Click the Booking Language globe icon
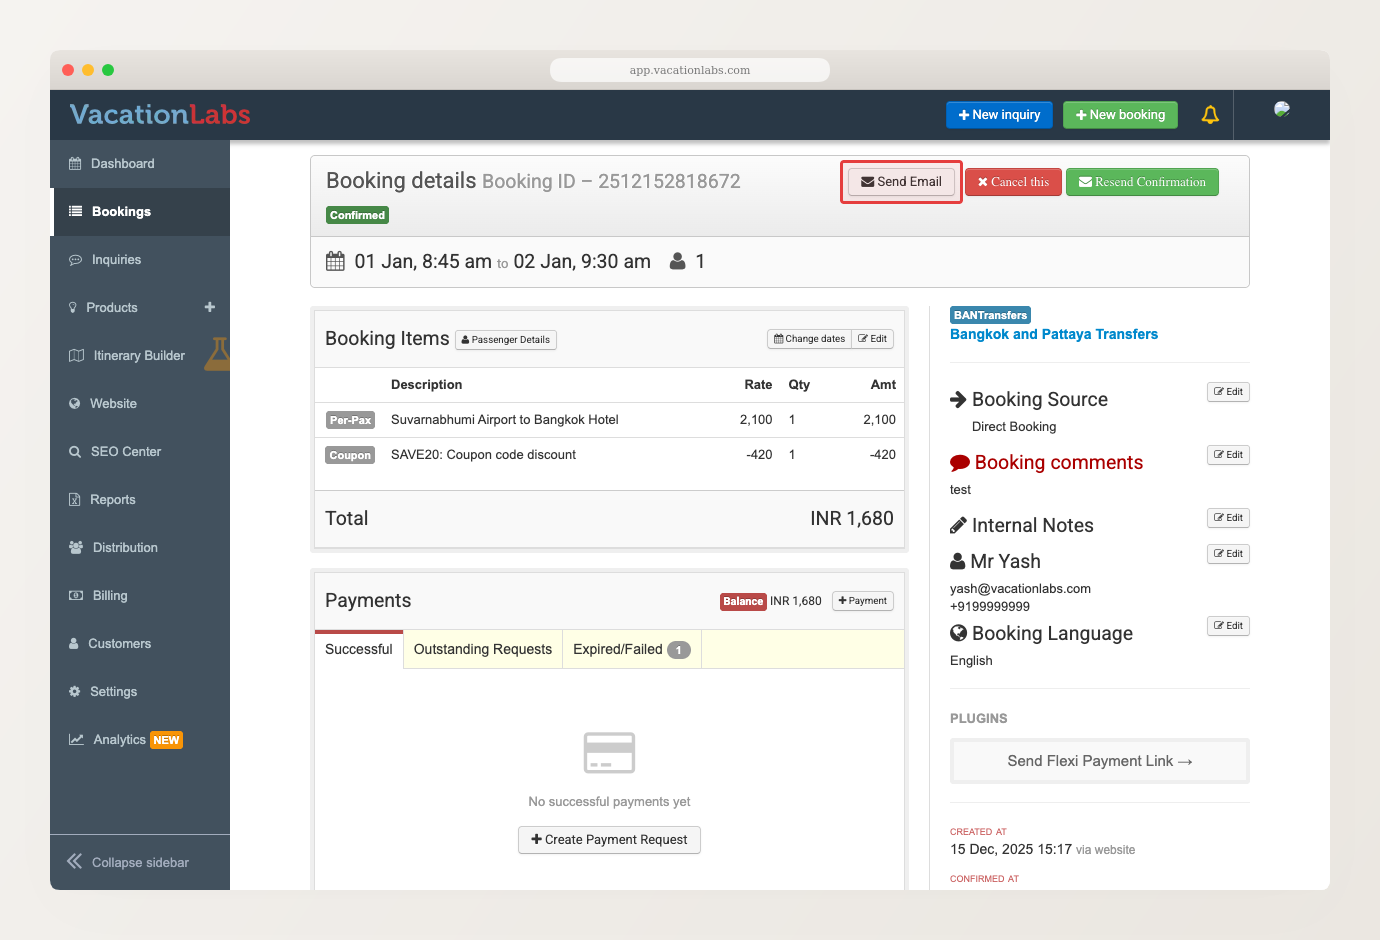 tap(958, 633)
